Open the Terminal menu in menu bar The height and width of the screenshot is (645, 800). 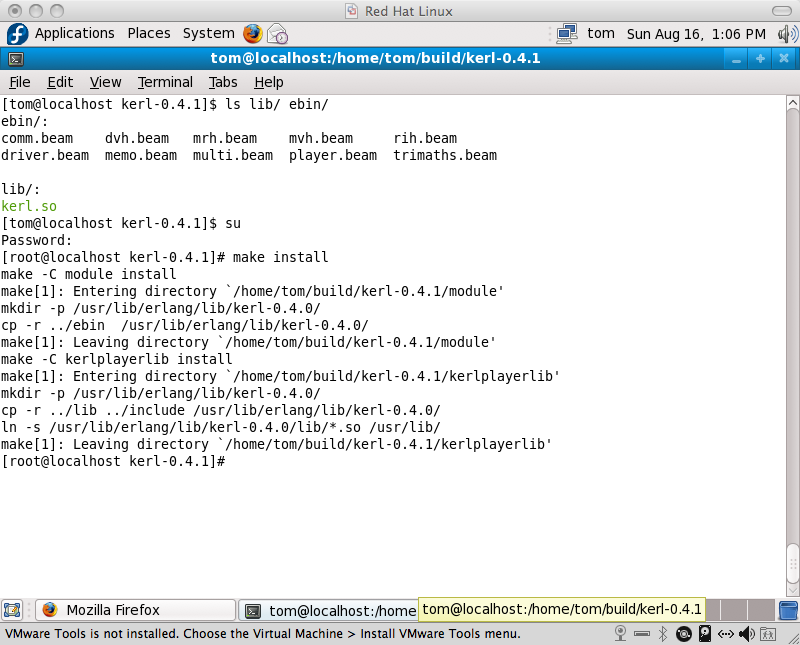tap(165, 82)
